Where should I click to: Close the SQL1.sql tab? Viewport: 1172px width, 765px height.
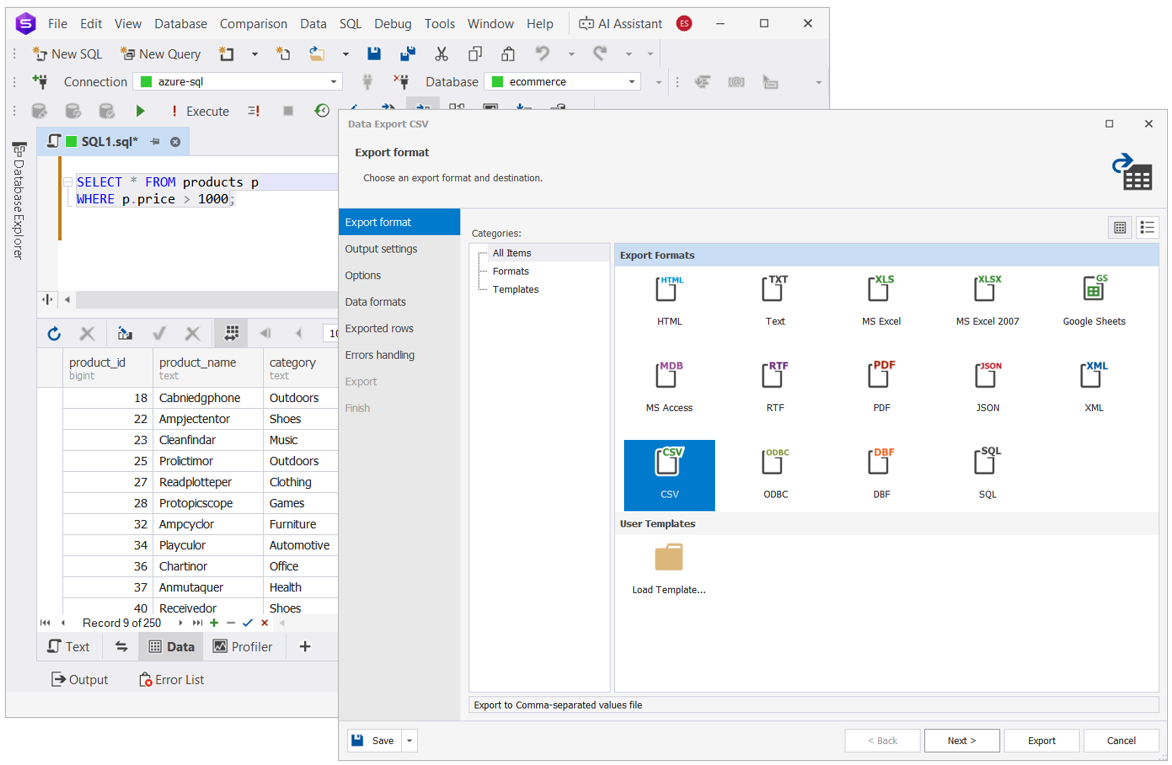pyautogui.click(x=175, y=141)
